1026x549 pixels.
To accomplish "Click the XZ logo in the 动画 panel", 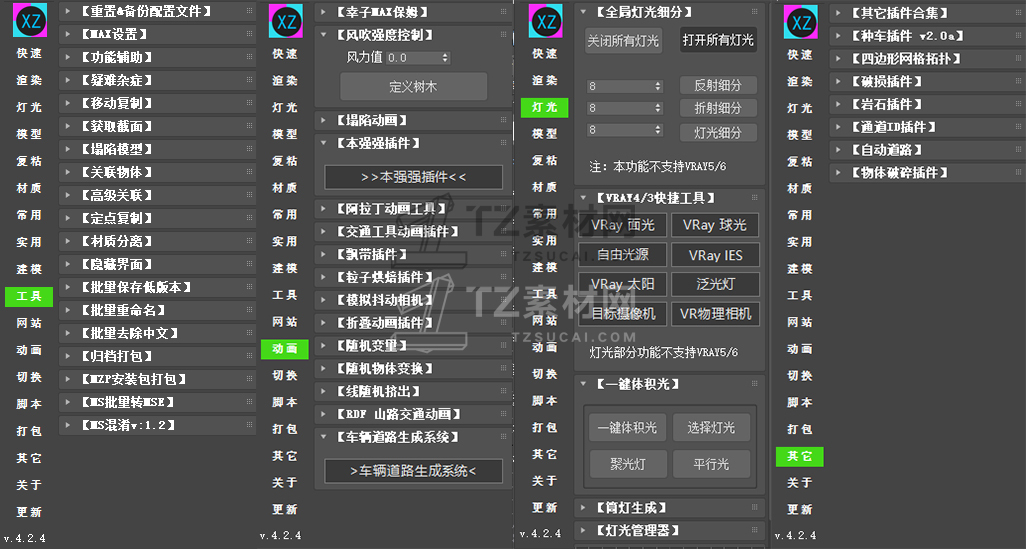I will point(286,21).
